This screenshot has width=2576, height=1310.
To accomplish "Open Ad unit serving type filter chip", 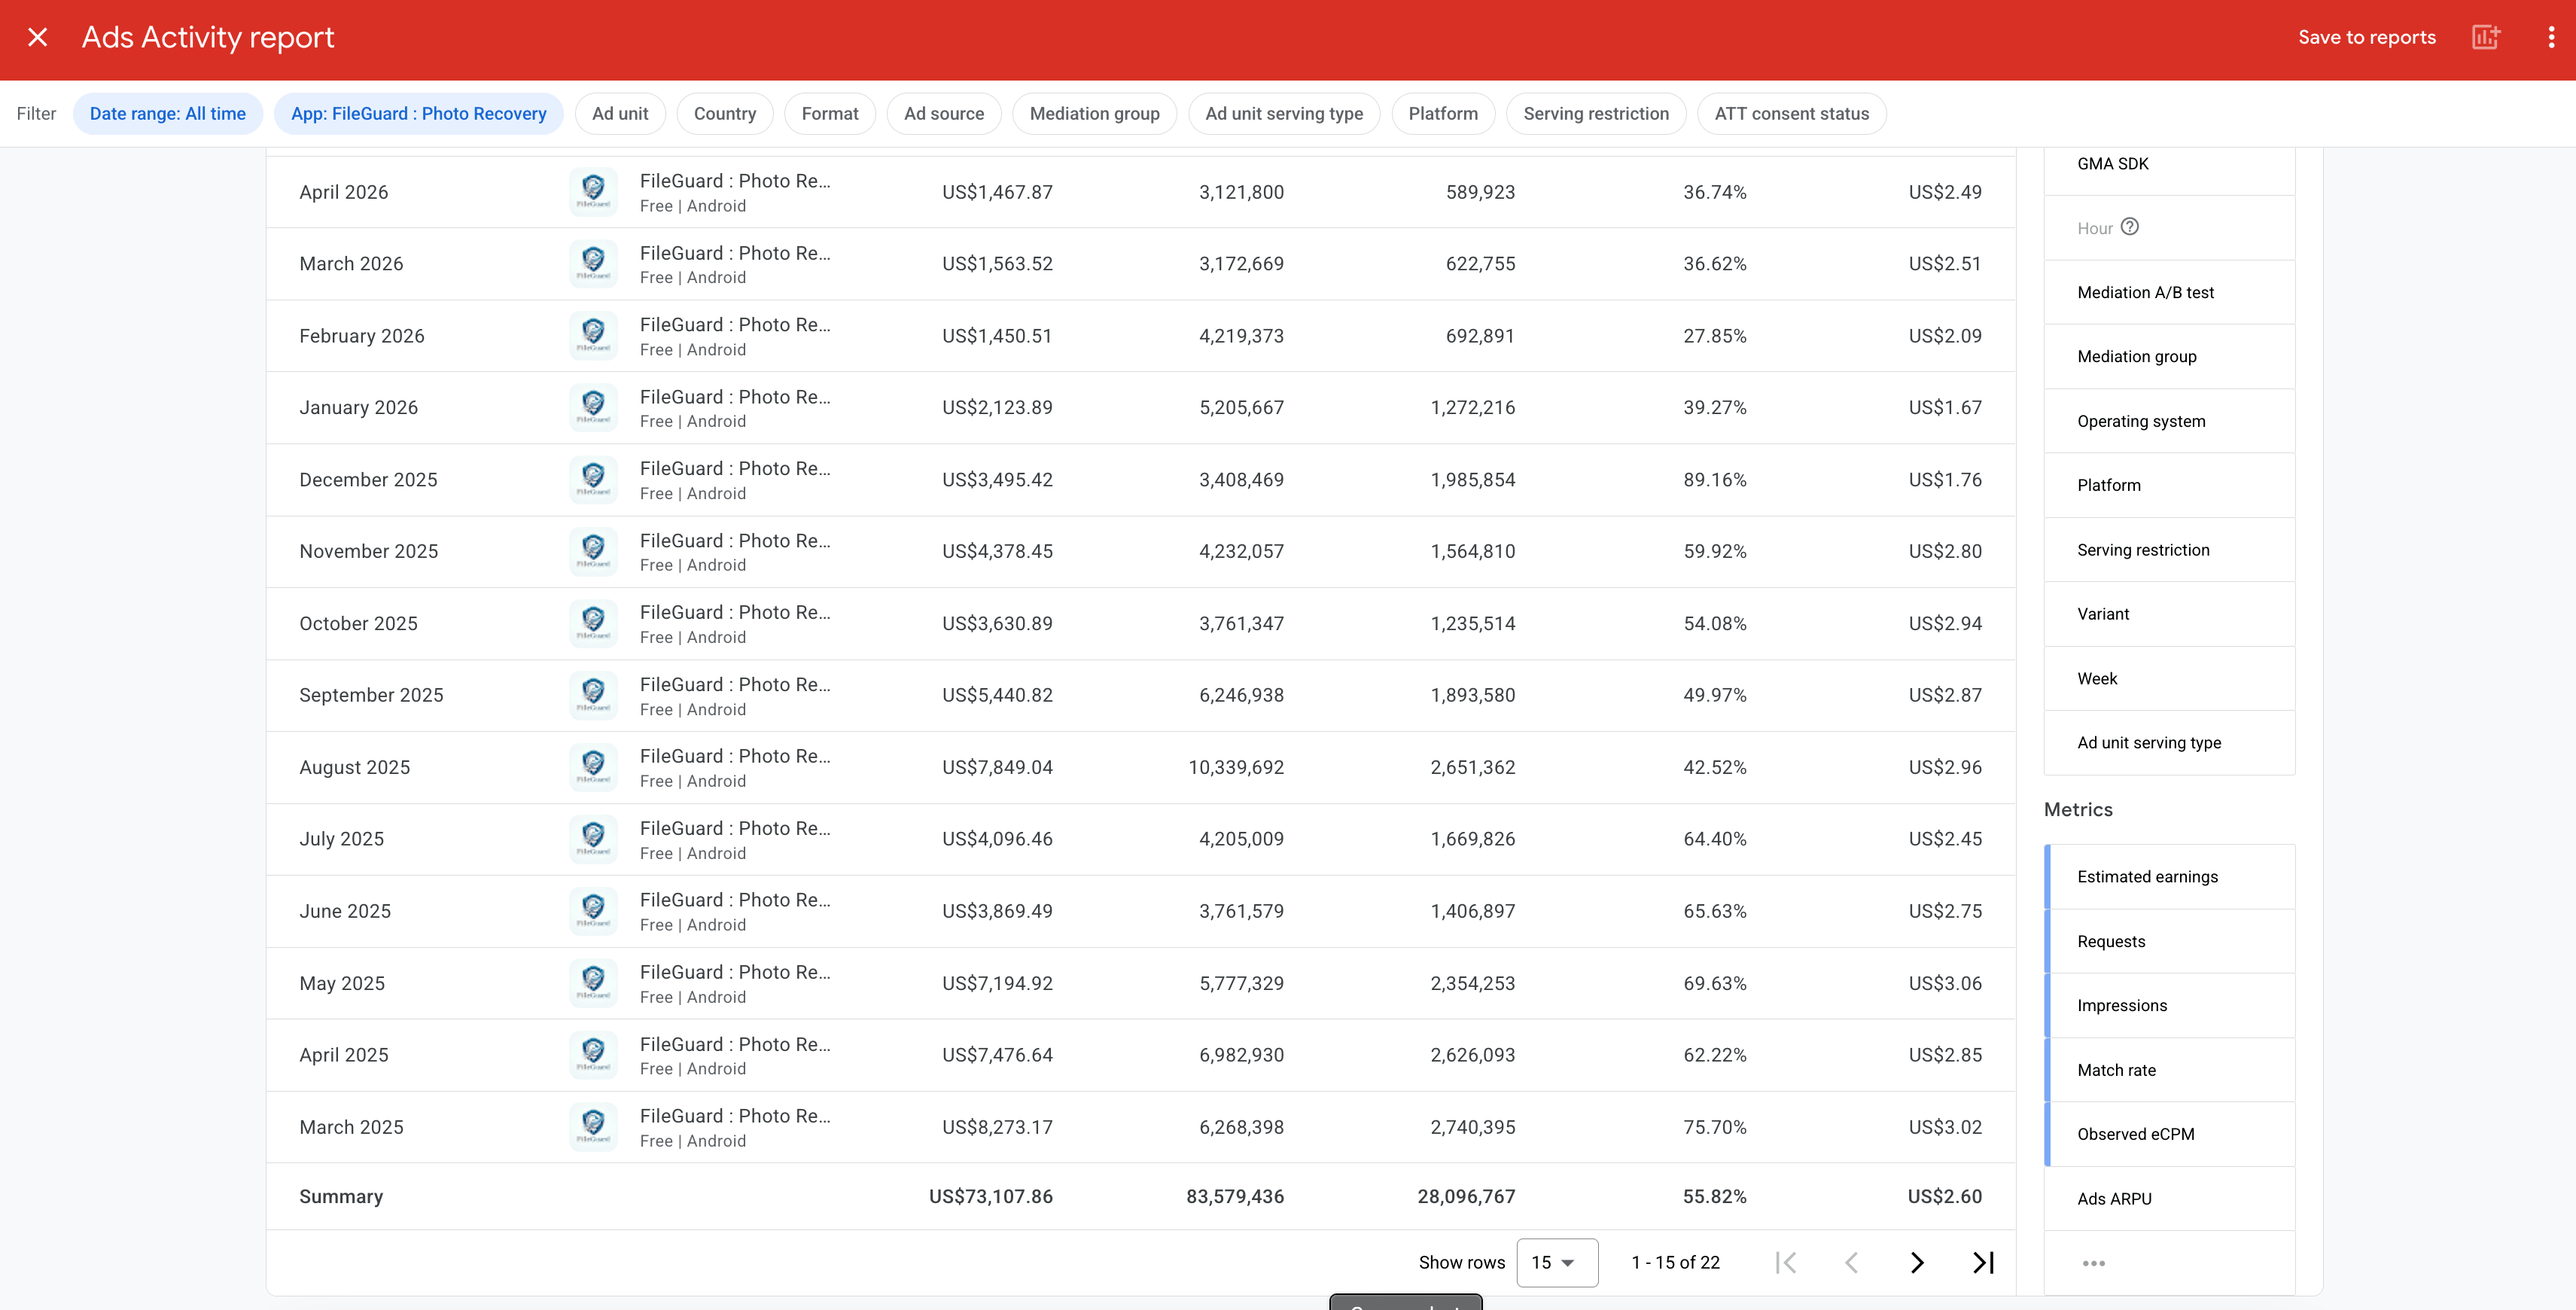I will click(1284, 114).
